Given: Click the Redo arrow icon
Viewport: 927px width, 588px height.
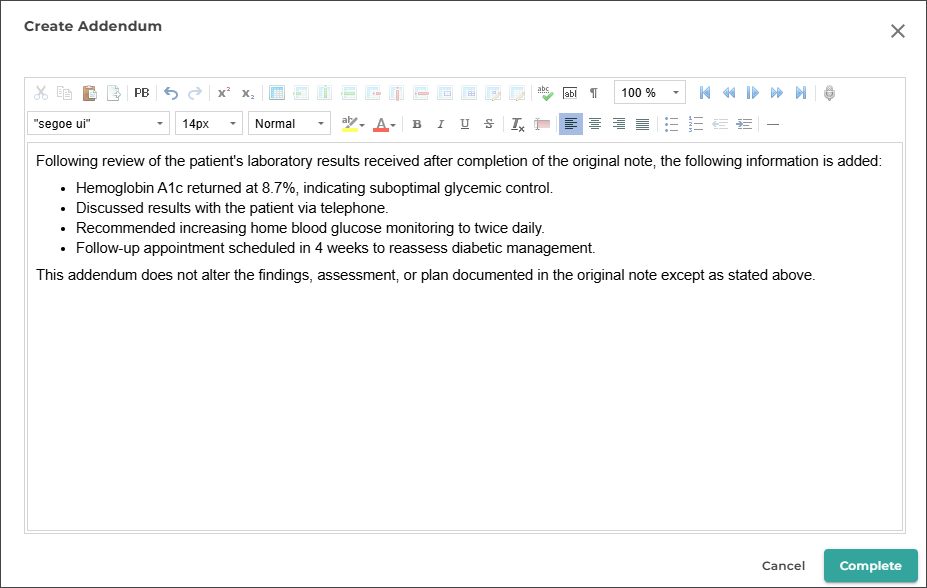Looking at the screenshot, I should [x=195, y=93].
